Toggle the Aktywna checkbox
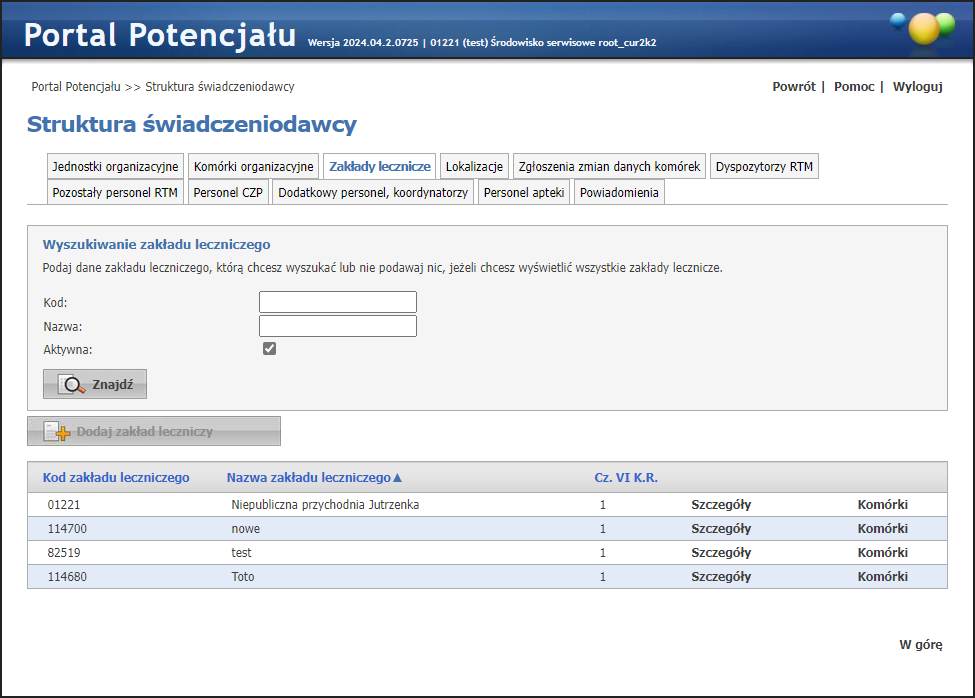Viewport: 975px width, 698px height. (x=269, y=349)
